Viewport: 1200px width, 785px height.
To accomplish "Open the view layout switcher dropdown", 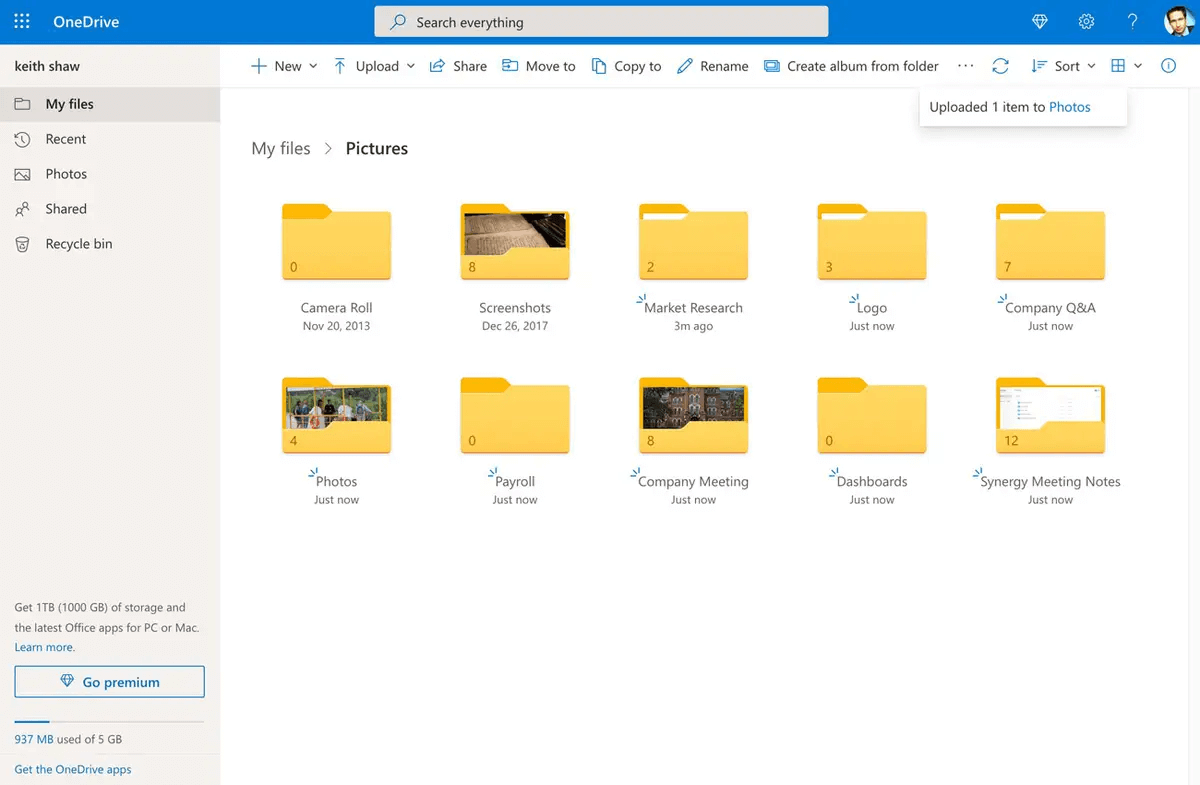I will click(1126, 66).
